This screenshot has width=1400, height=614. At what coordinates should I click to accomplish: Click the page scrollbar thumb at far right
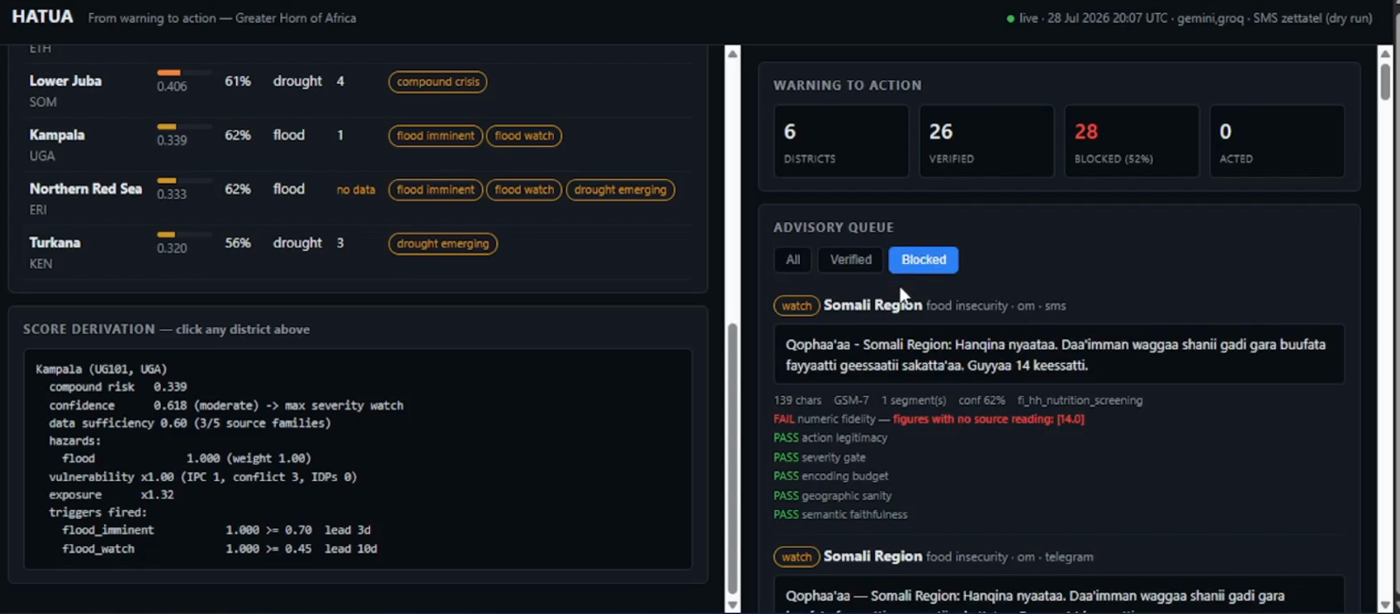(x=1385, y=80)
